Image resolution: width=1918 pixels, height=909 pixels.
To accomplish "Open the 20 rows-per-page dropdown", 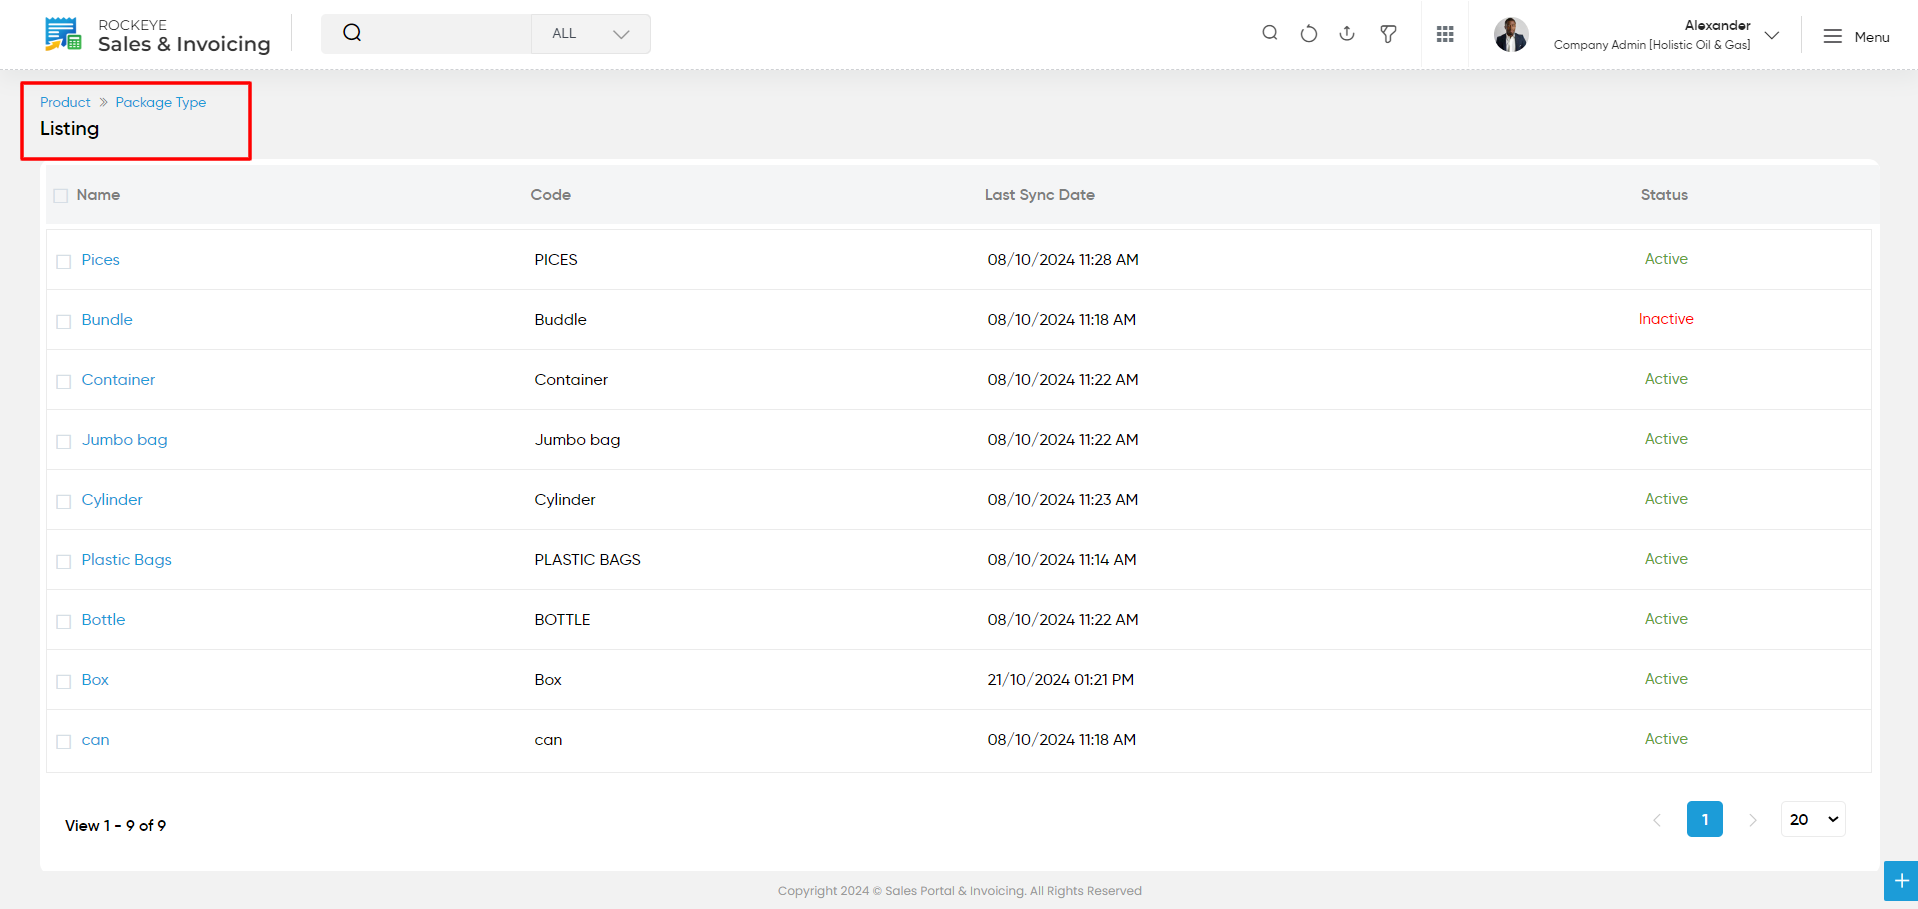I will (1813, 819).
